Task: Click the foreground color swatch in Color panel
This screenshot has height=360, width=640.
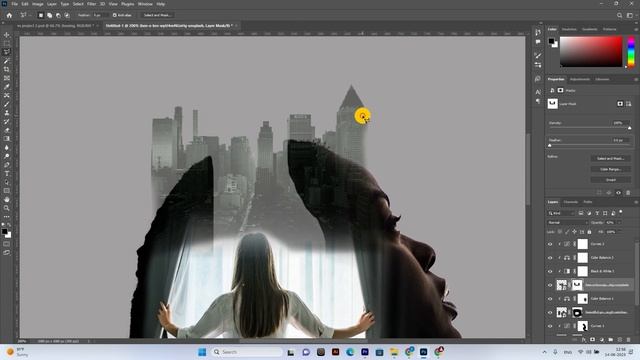Action: click(x=551, y=41)
